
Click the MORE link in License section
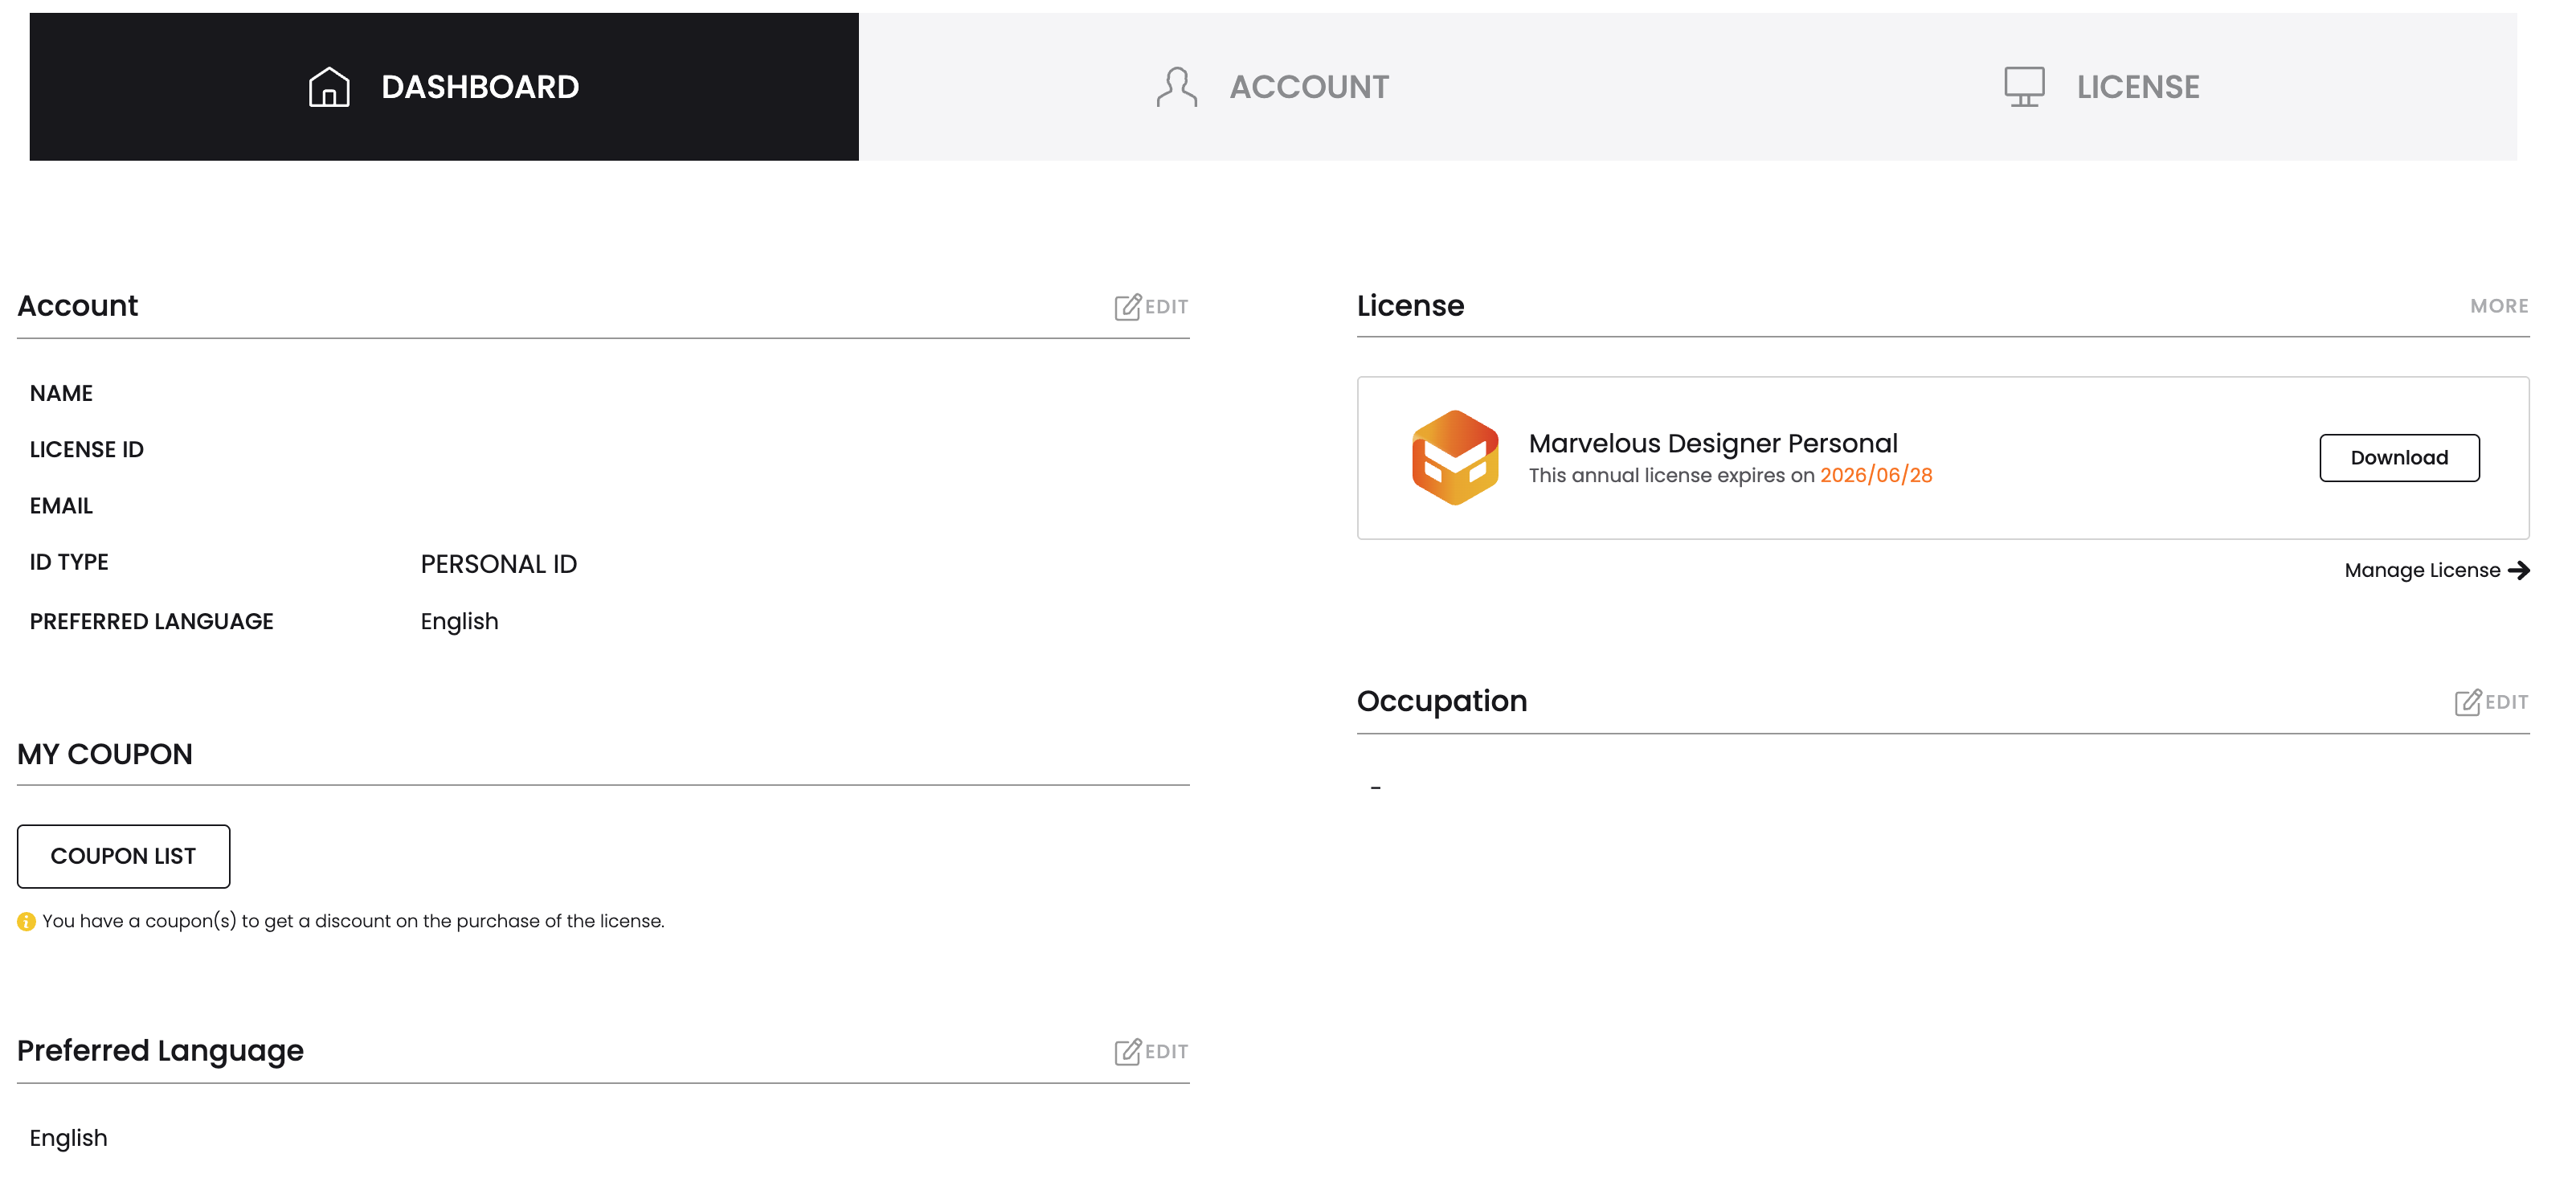pos(2499,306)
